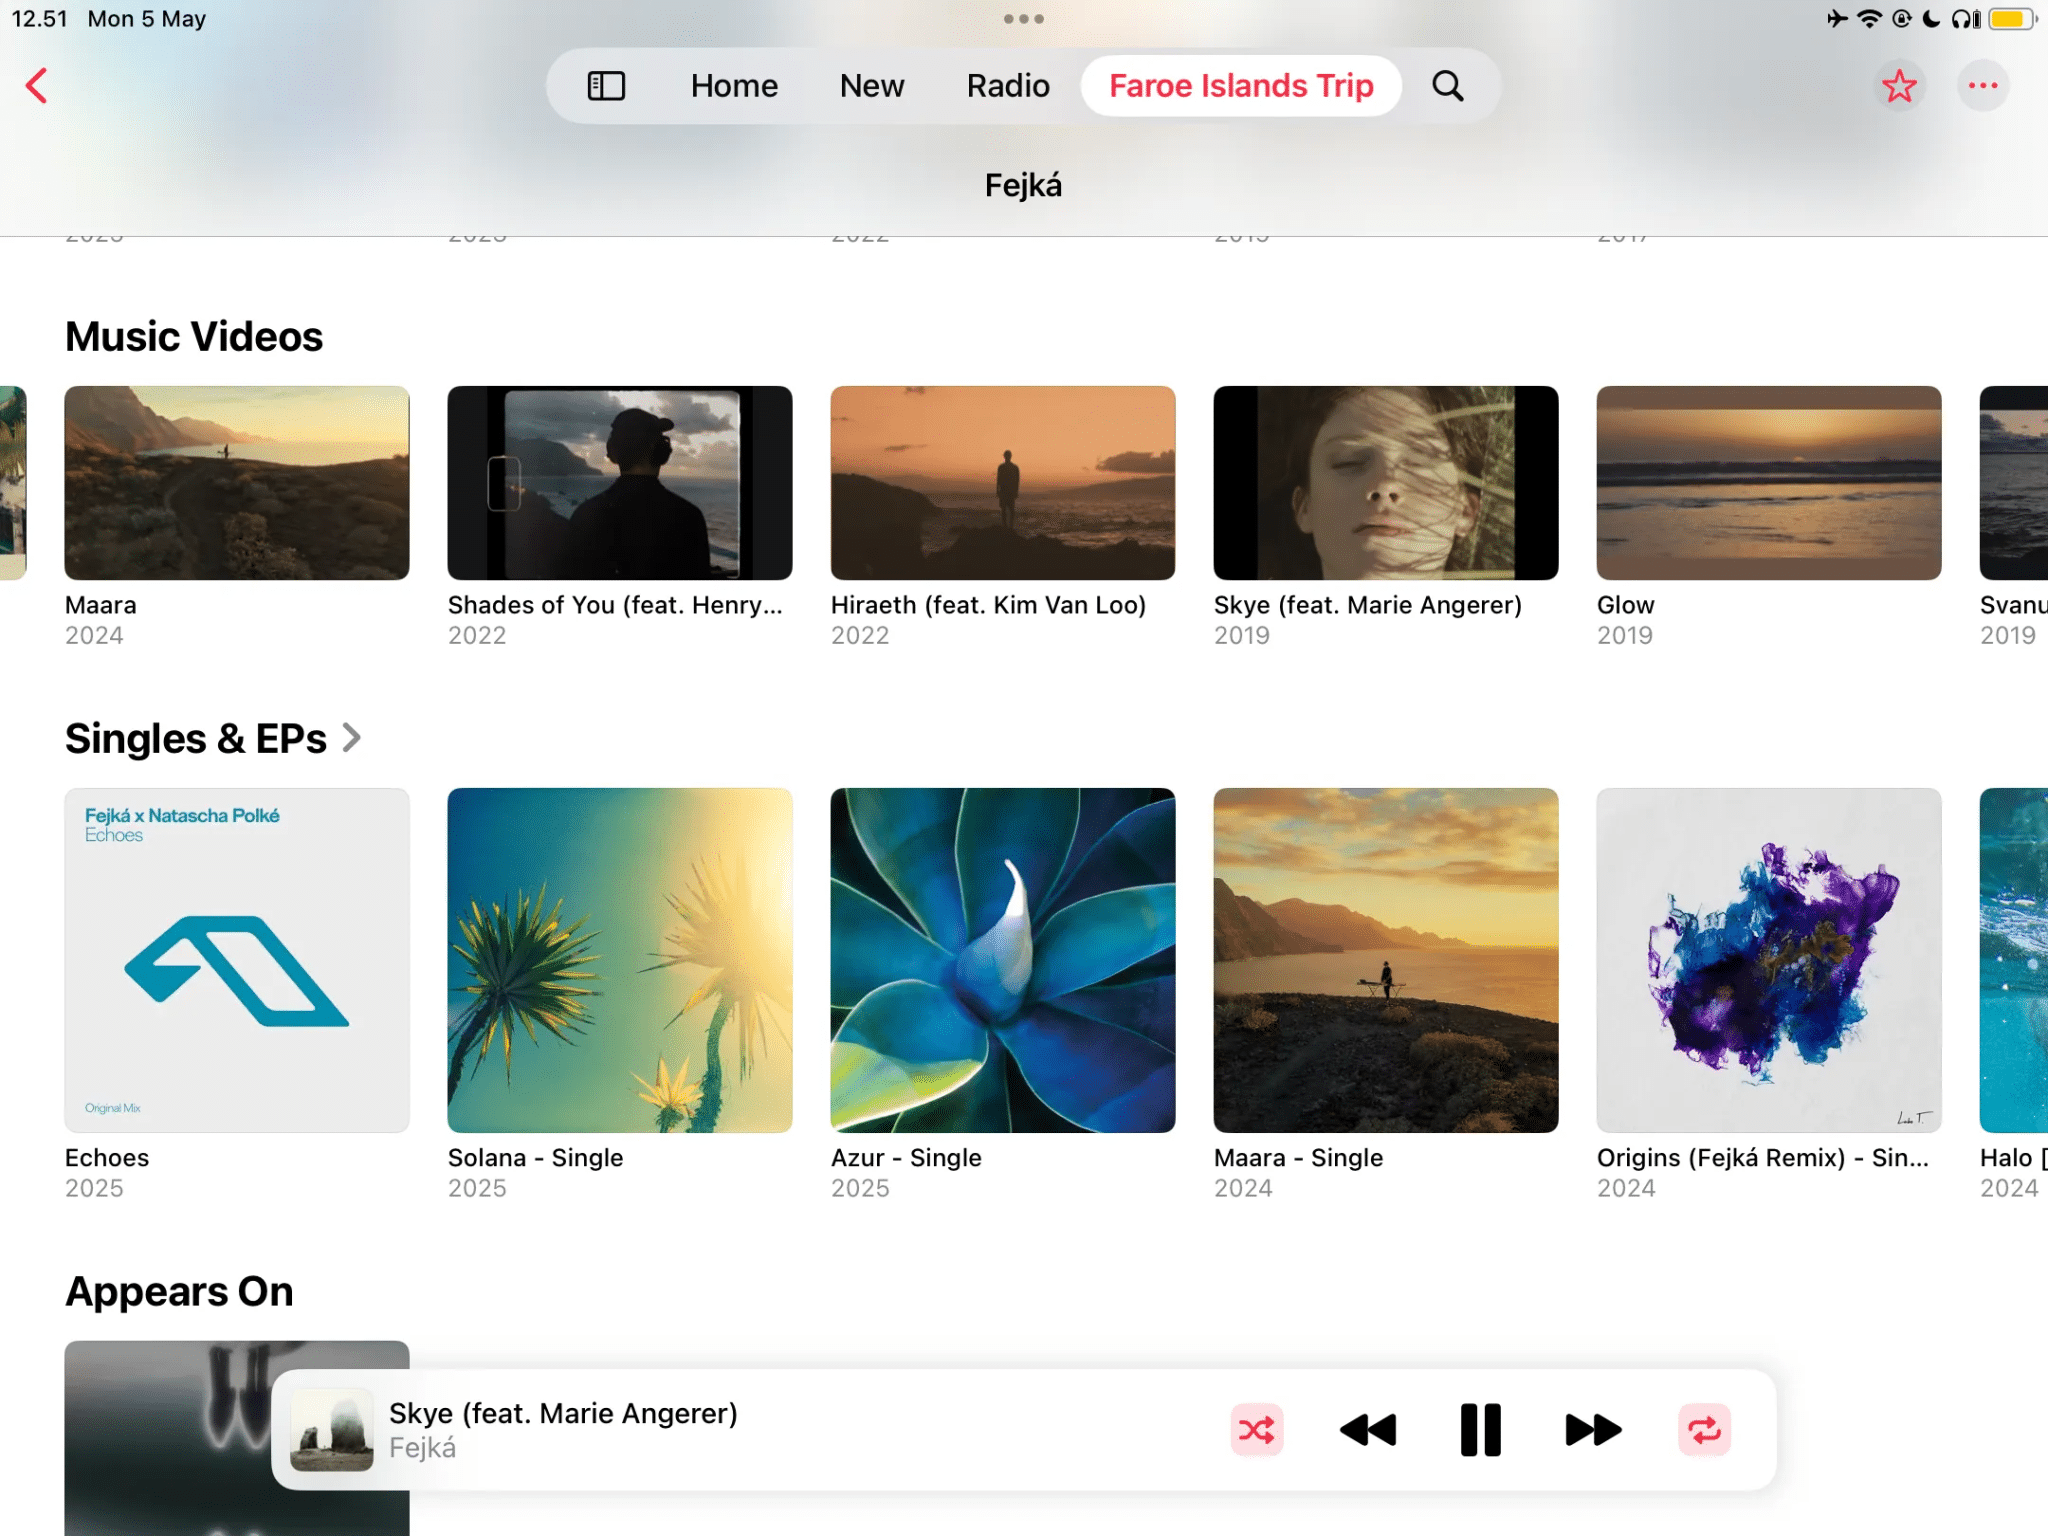Skip to the next track
Viewport: 2048px width, 1536px height.
pyautogui.click(x=1591, y=1430)
